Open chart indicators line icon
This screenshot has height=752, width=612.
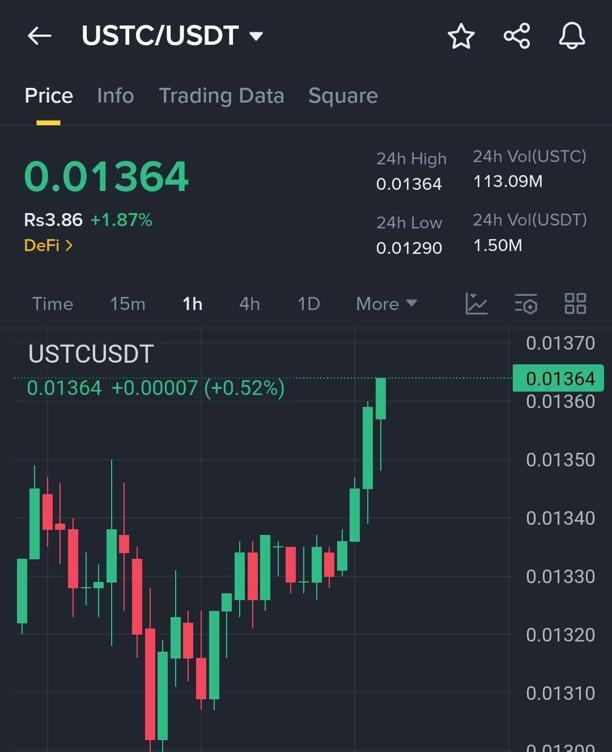coord(477,304)
